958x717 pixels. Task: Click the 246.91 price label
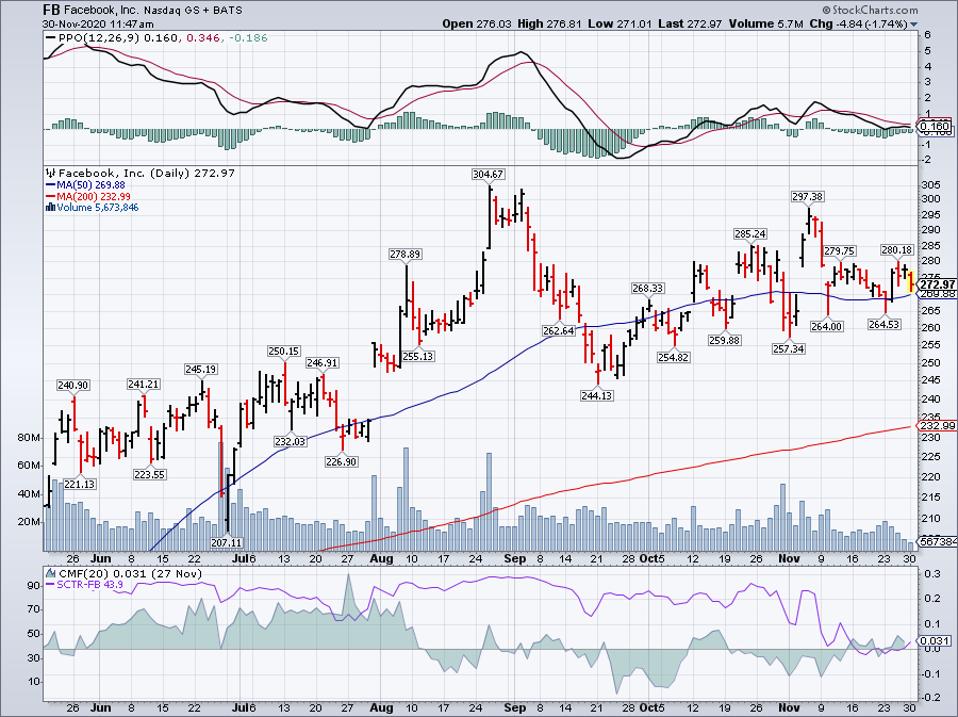322,363
